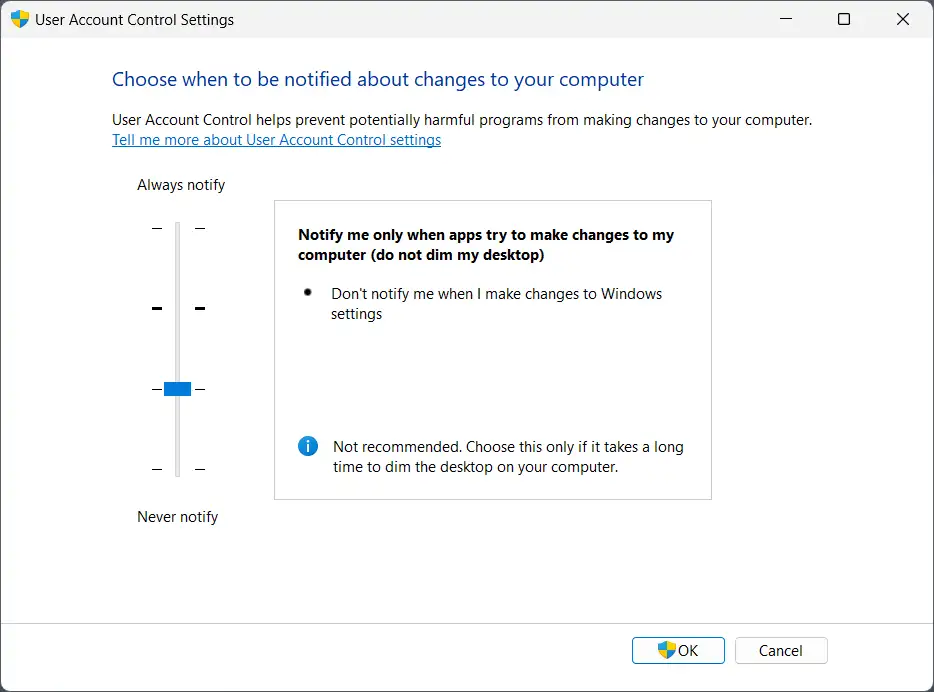Image resolution: width=934 pixels, height=692 pixels.
Task: Click the bottom tick right of slider track
Action: [200, 469]
